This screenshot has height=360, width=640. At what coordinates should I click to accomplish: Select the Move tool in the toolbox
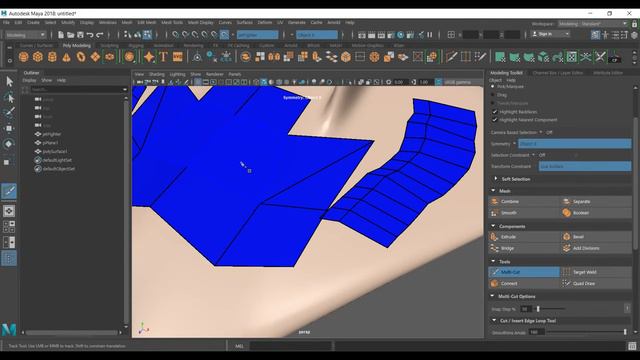click(9, 128)
